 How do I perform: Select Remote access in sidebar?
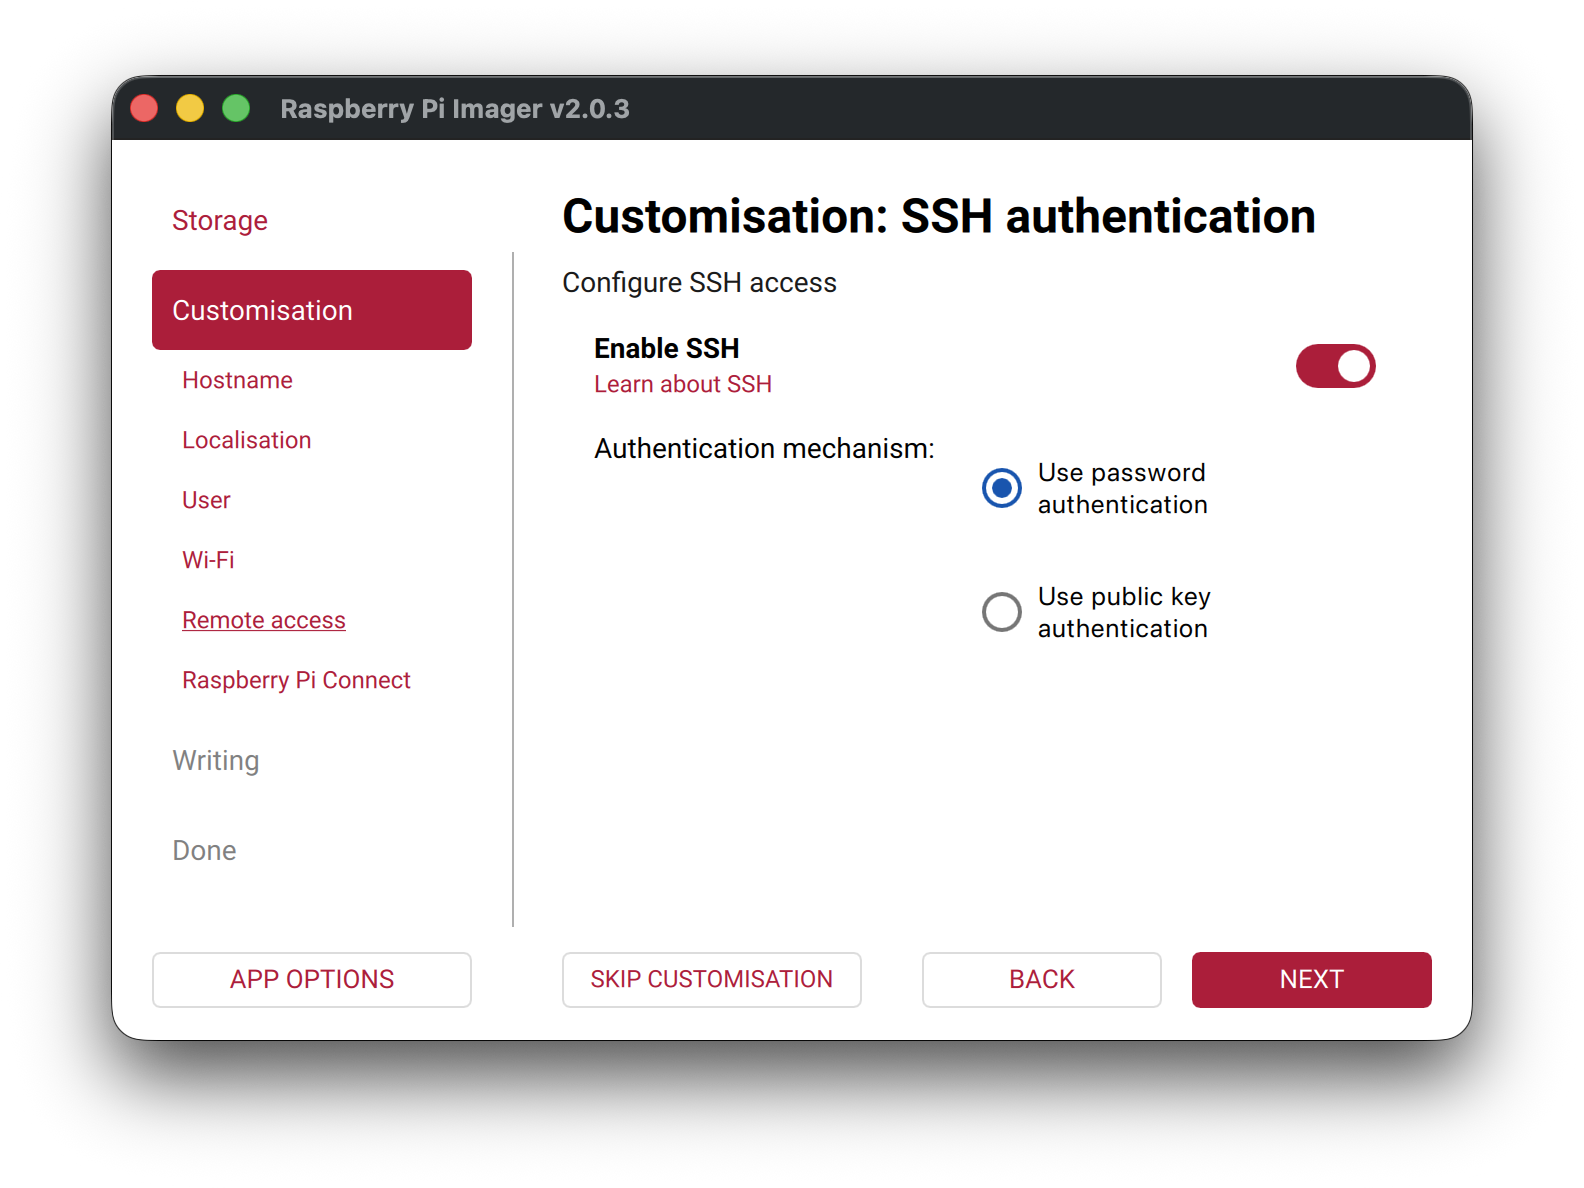tap(264, 620)
